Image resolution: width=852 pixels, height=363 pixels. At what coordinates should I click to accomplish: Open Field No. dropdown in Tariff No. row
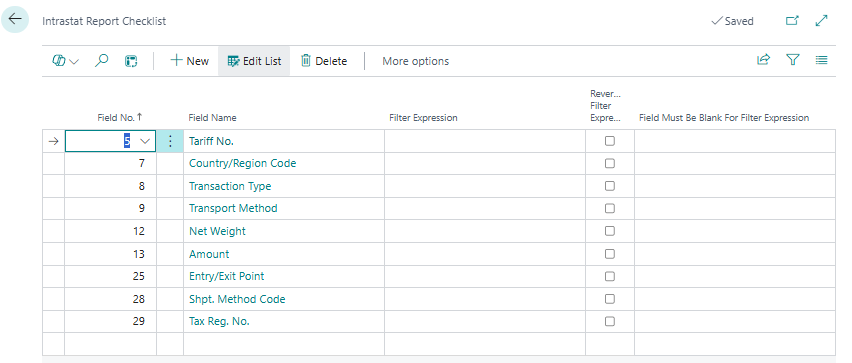[x=145, y=141]
